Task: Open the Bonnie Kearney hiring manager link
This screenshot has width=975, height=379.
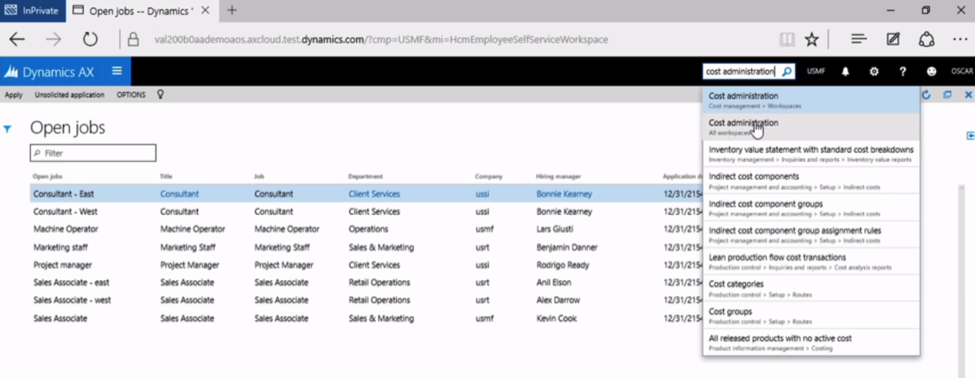Action: 564,194
